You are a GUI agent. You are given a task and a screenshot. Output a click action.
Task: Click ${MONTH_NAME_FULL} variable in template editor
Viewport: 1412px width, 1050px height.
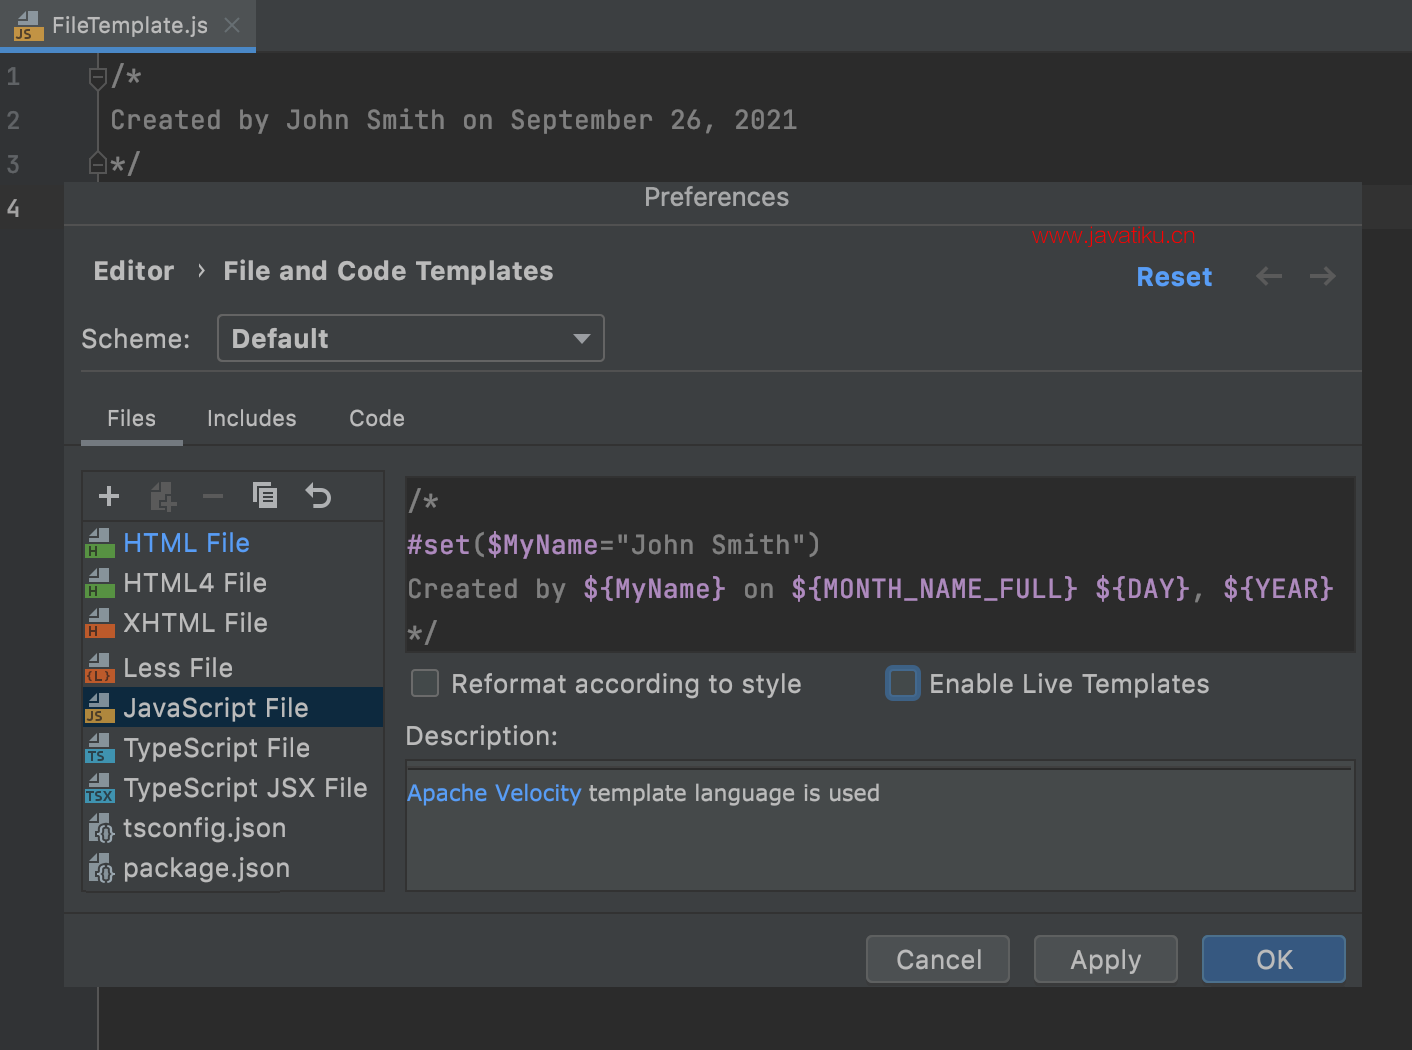tap(934, 589)
